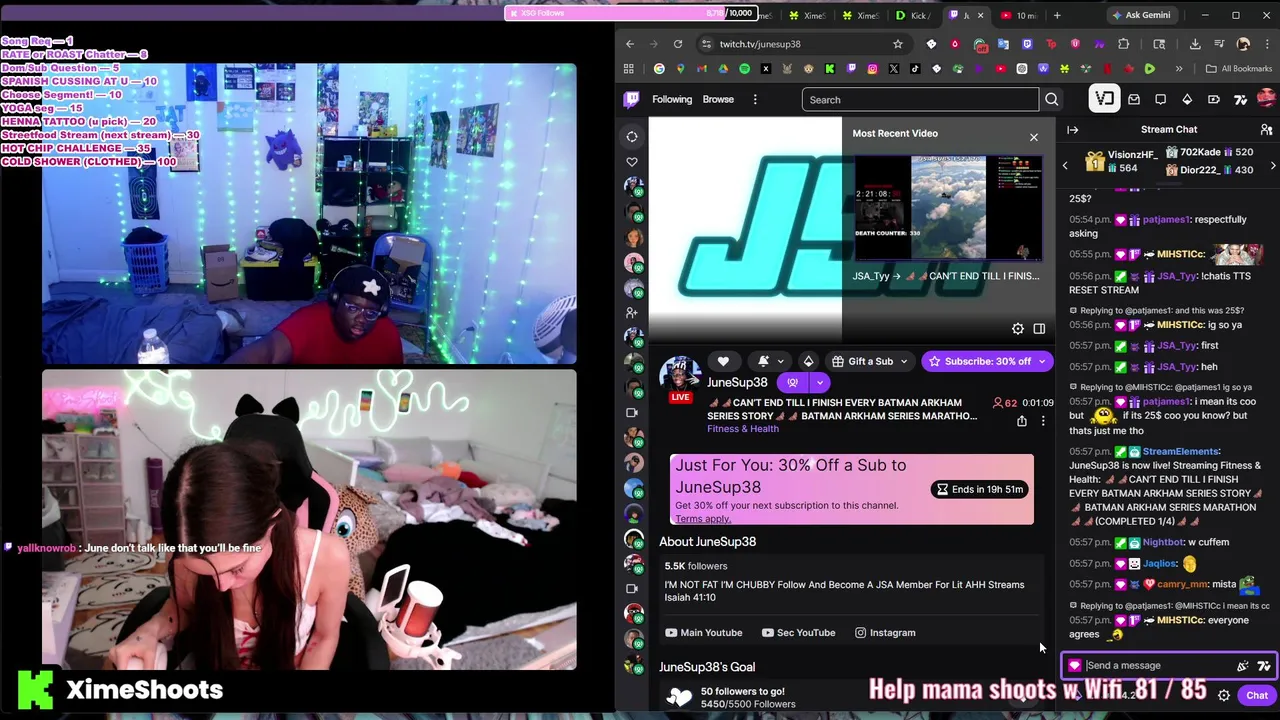Bookmark the page with the star icon
Viewport: 1280px width, 720px height.
(x=898, y=44)
